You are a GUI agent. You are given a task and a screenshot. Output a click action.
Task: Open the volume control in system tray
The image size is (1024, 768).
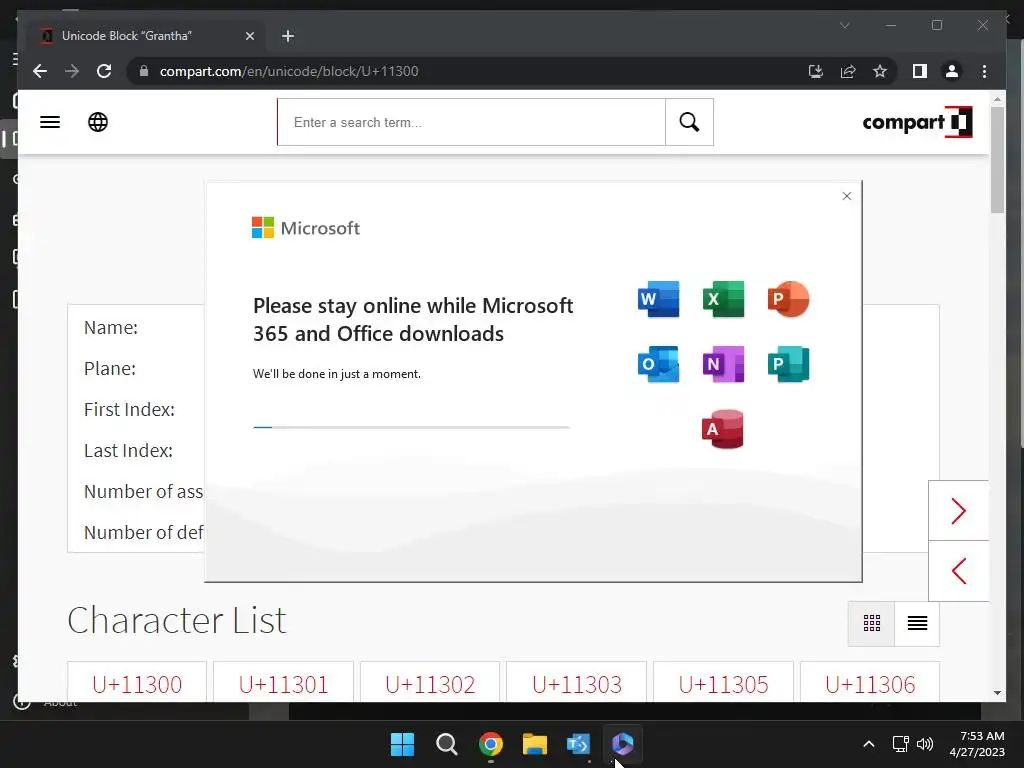click(x=925, y=744)
